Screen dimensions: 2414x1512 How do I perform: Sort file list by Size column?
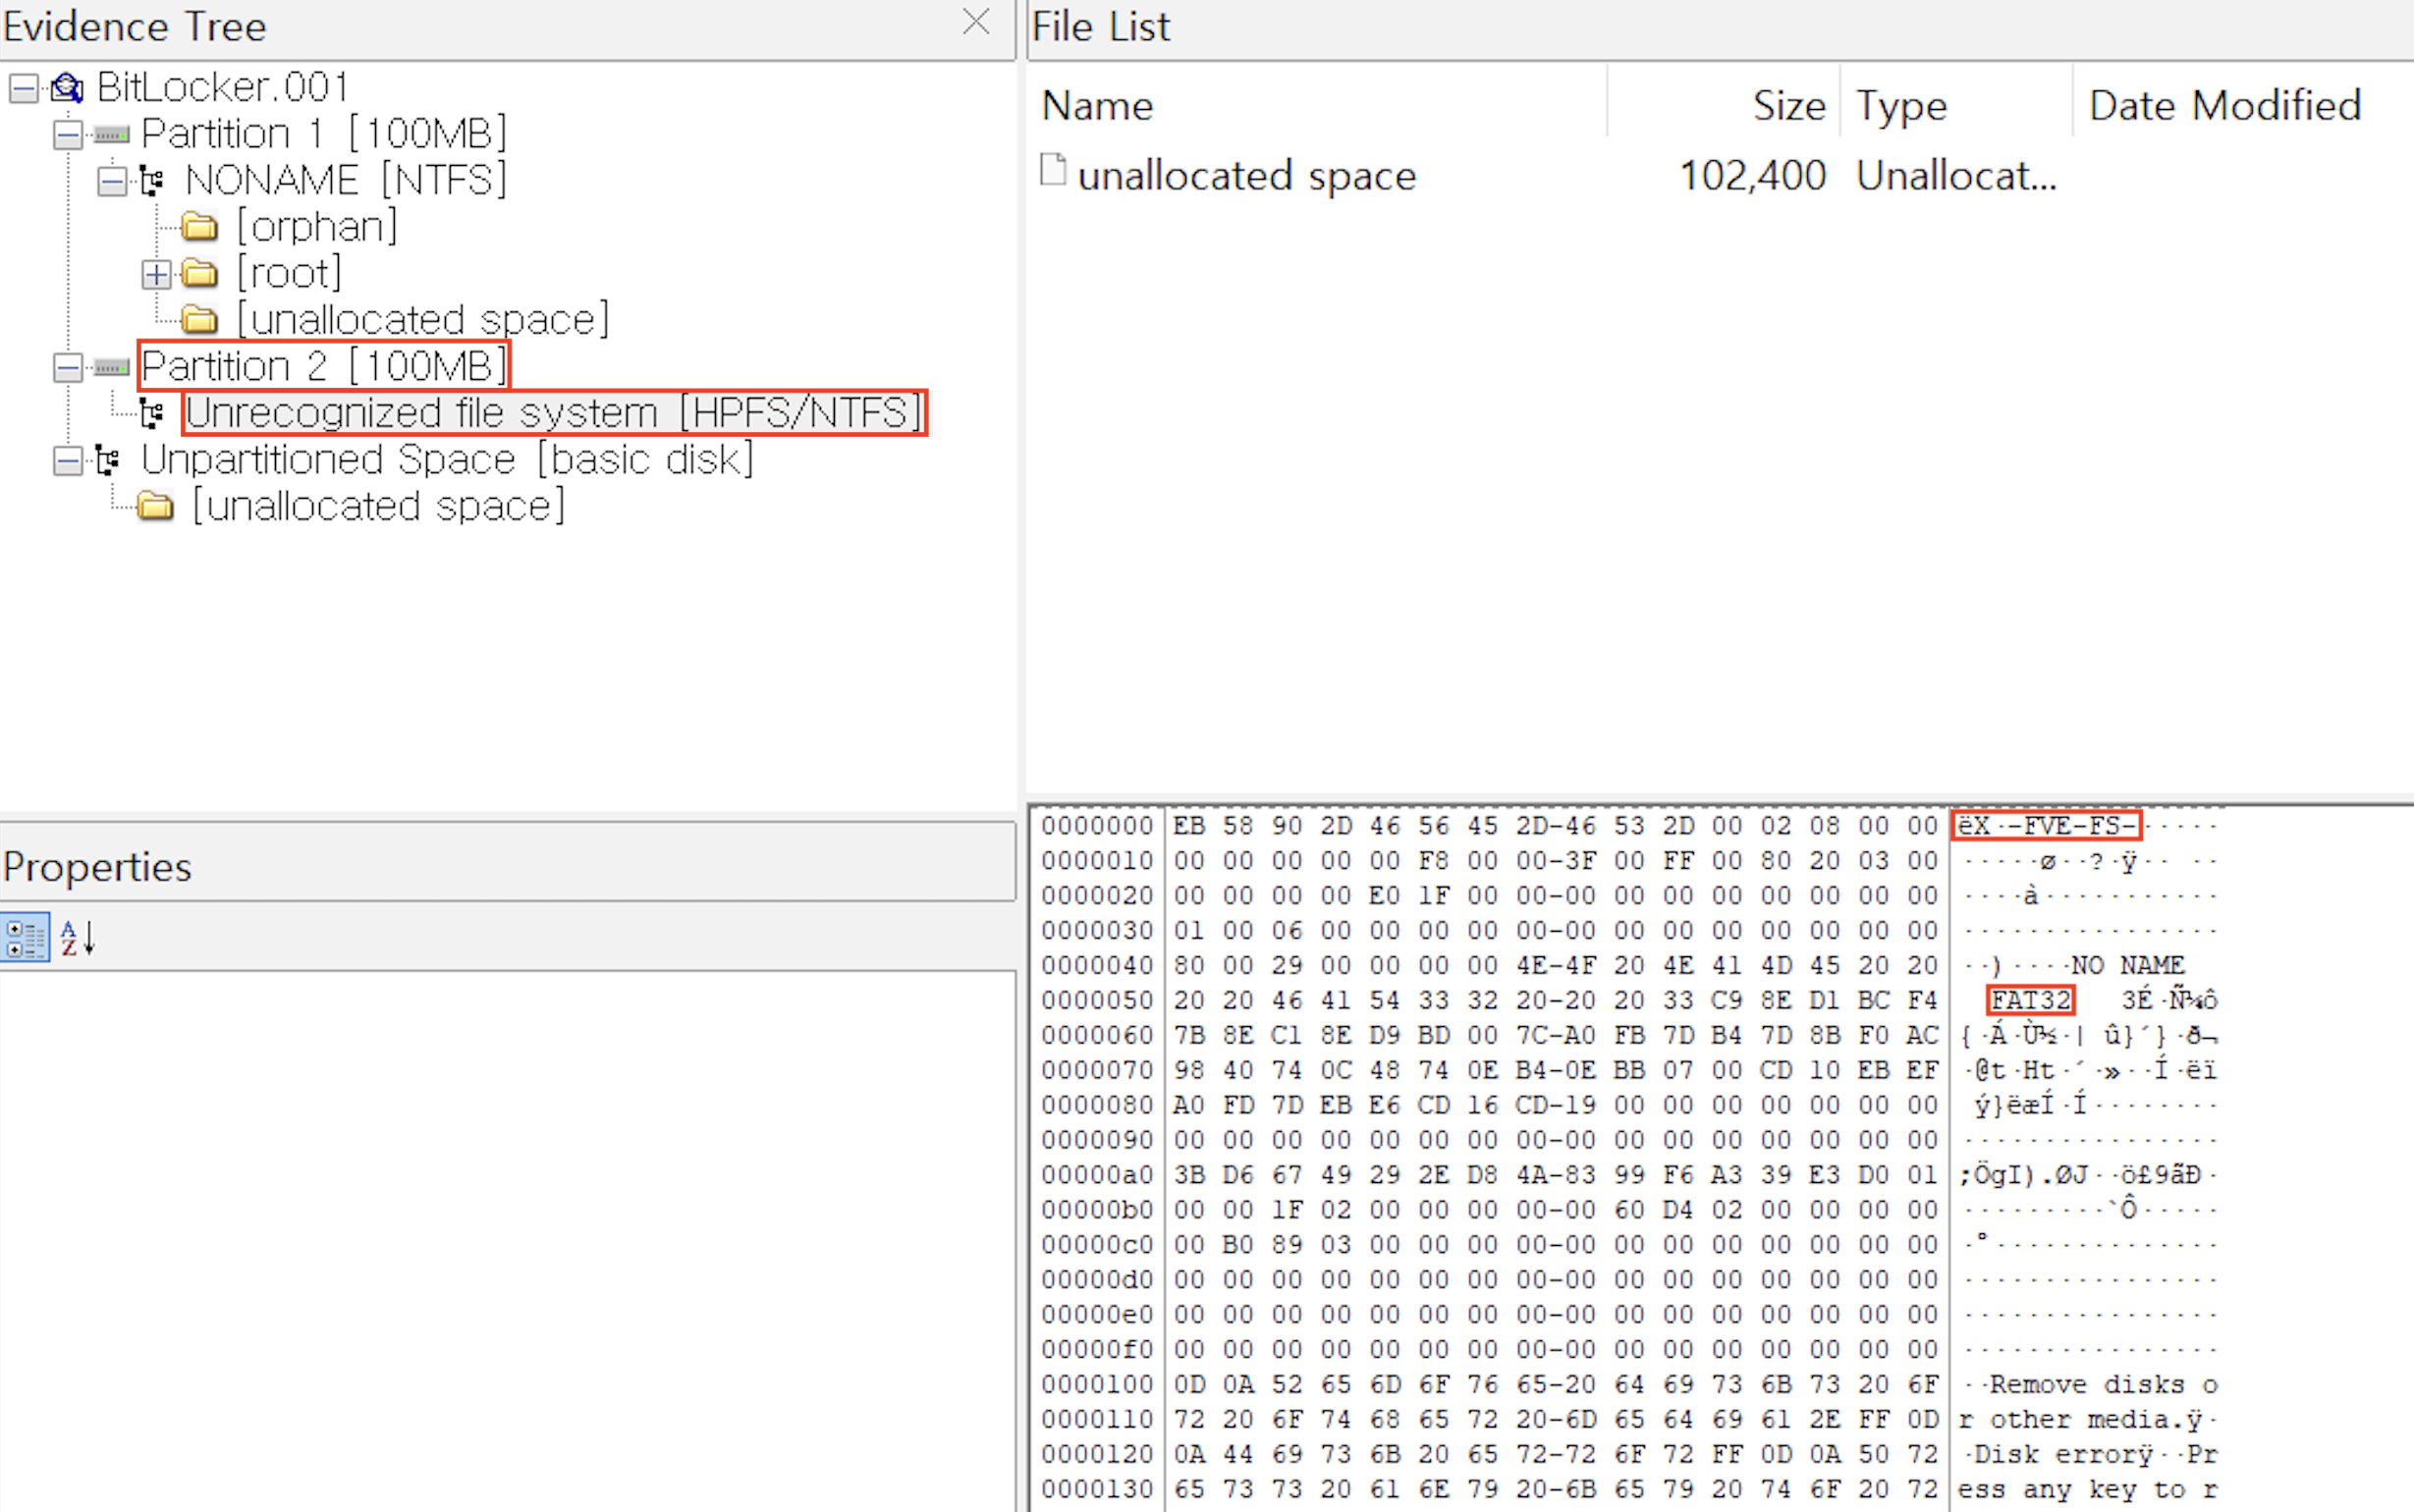tap(1788, 106)
